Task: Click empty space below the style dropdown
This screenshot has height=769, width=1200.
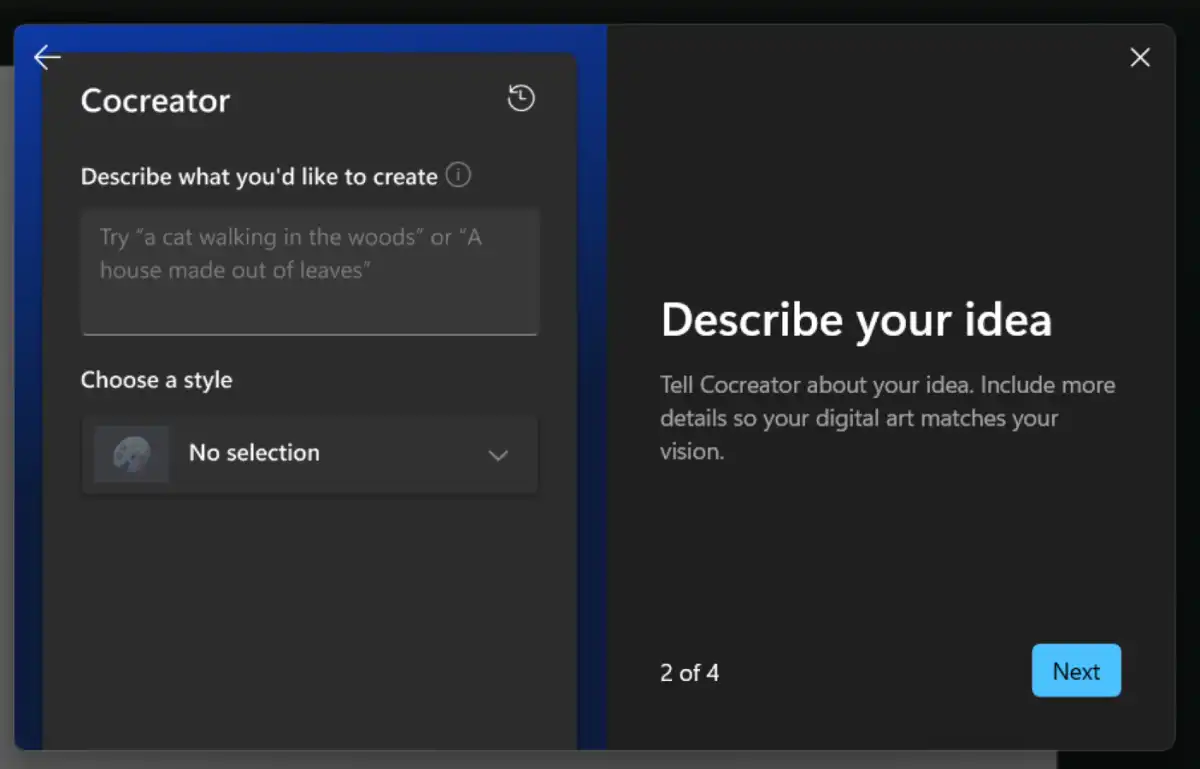Action: (309, 620)
